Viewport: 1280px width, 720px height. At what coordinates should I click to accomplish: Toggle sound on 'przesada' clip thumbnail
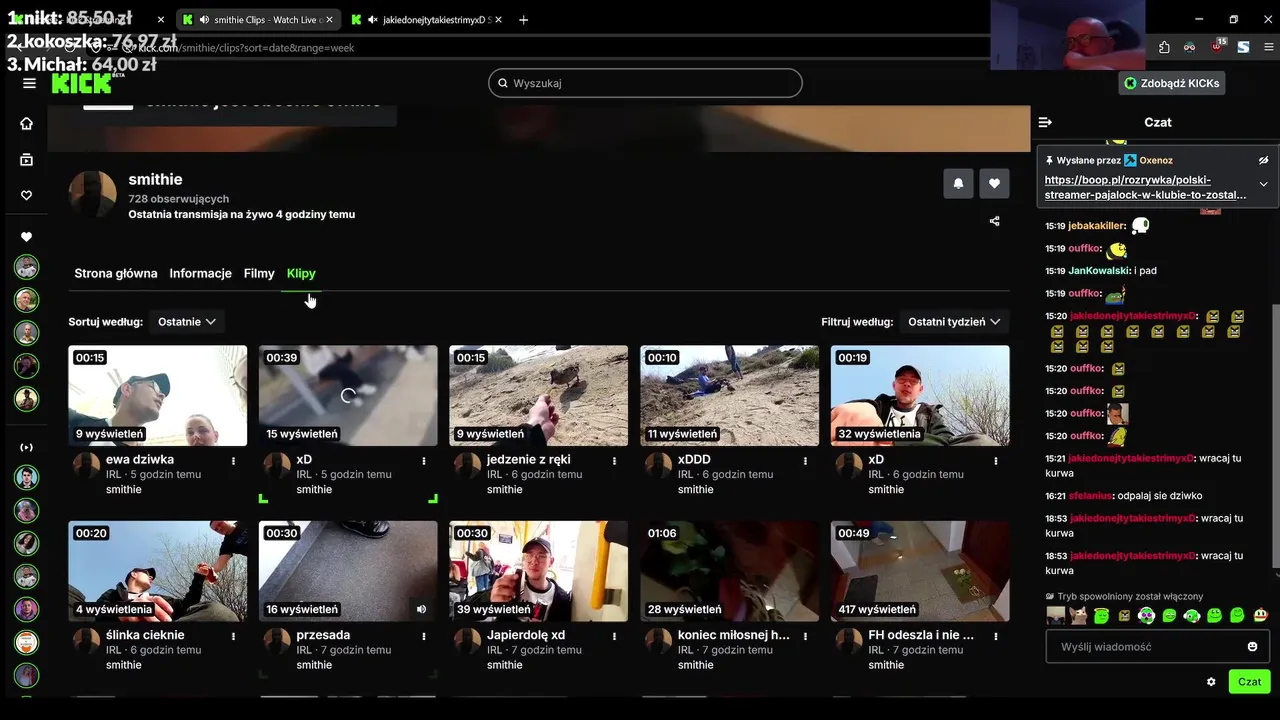point(421,609)
